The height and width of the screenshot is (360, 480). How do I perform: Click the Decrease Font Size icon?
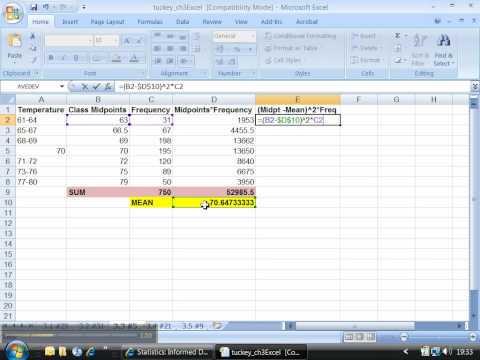pyautogui.click(x=139, y=41)
